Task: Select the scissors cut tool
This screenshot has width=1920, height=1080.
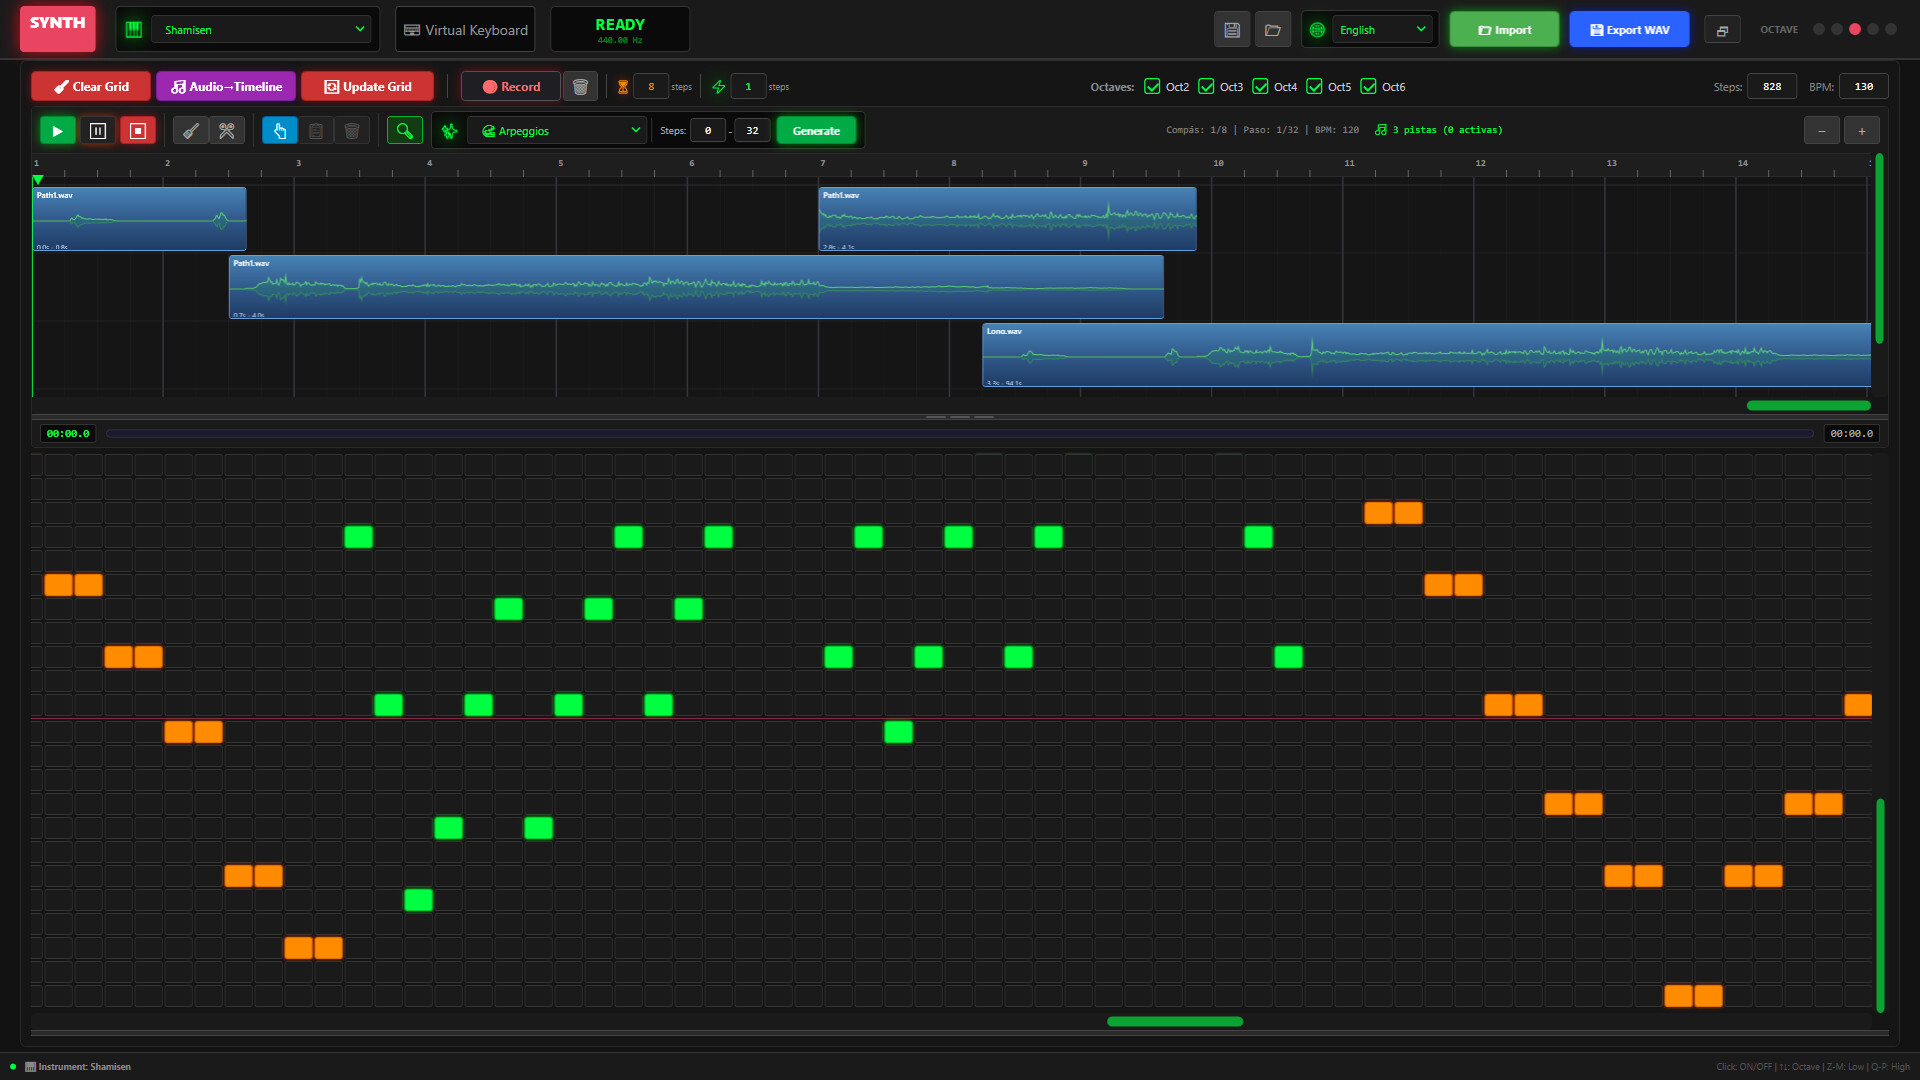Action: pos(227,131)
